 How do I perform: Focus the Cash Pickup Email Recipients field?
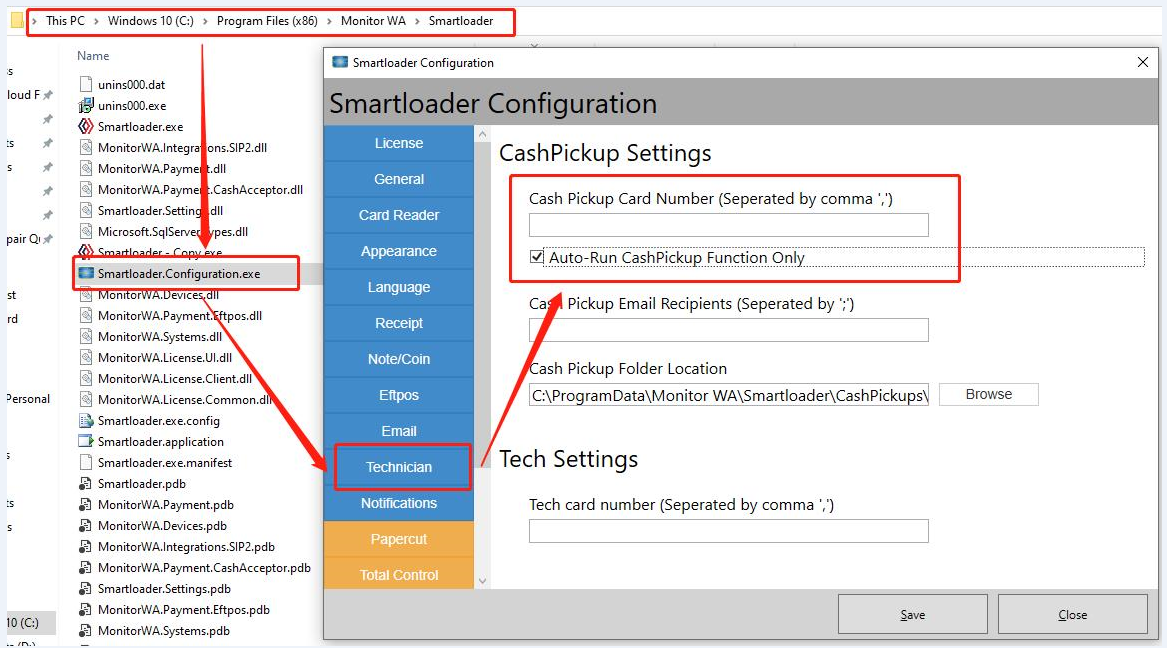click(729, 330)
